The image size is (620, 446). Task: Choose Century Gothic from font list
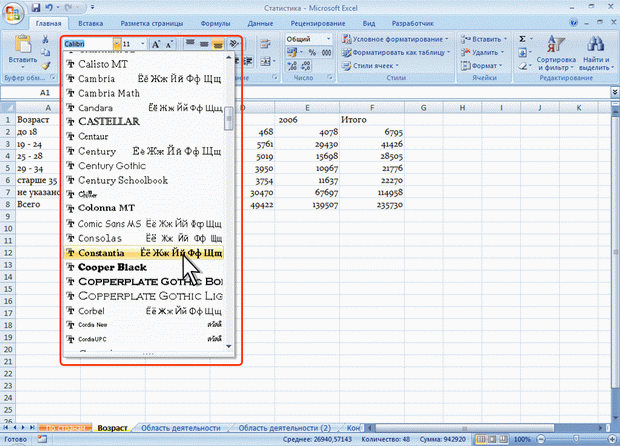[x=144, y=166]
